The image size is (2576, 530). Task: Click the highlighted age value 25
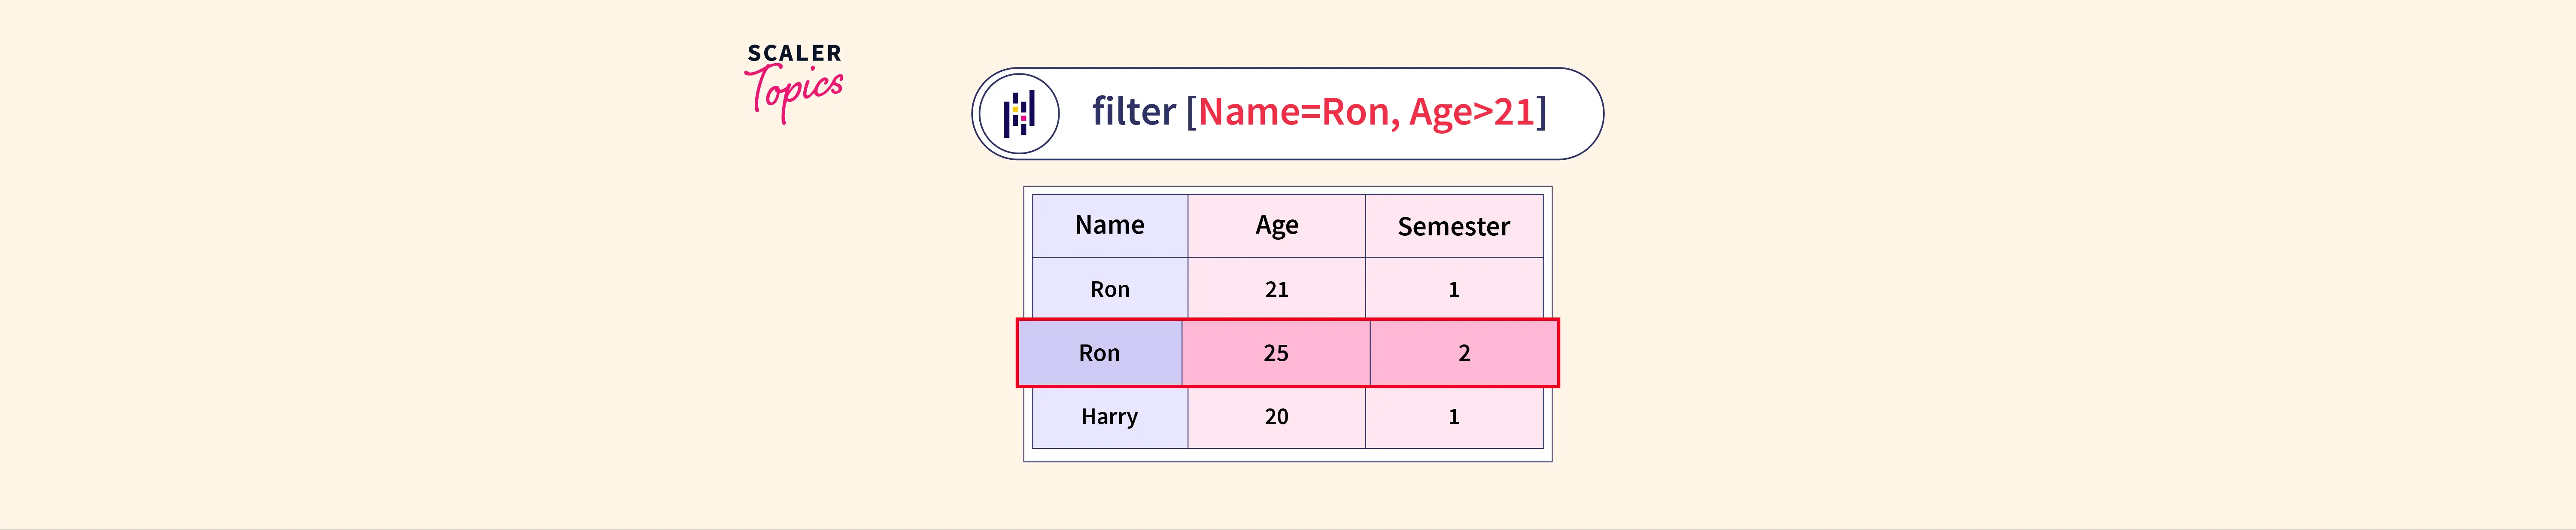point(1275,353)
